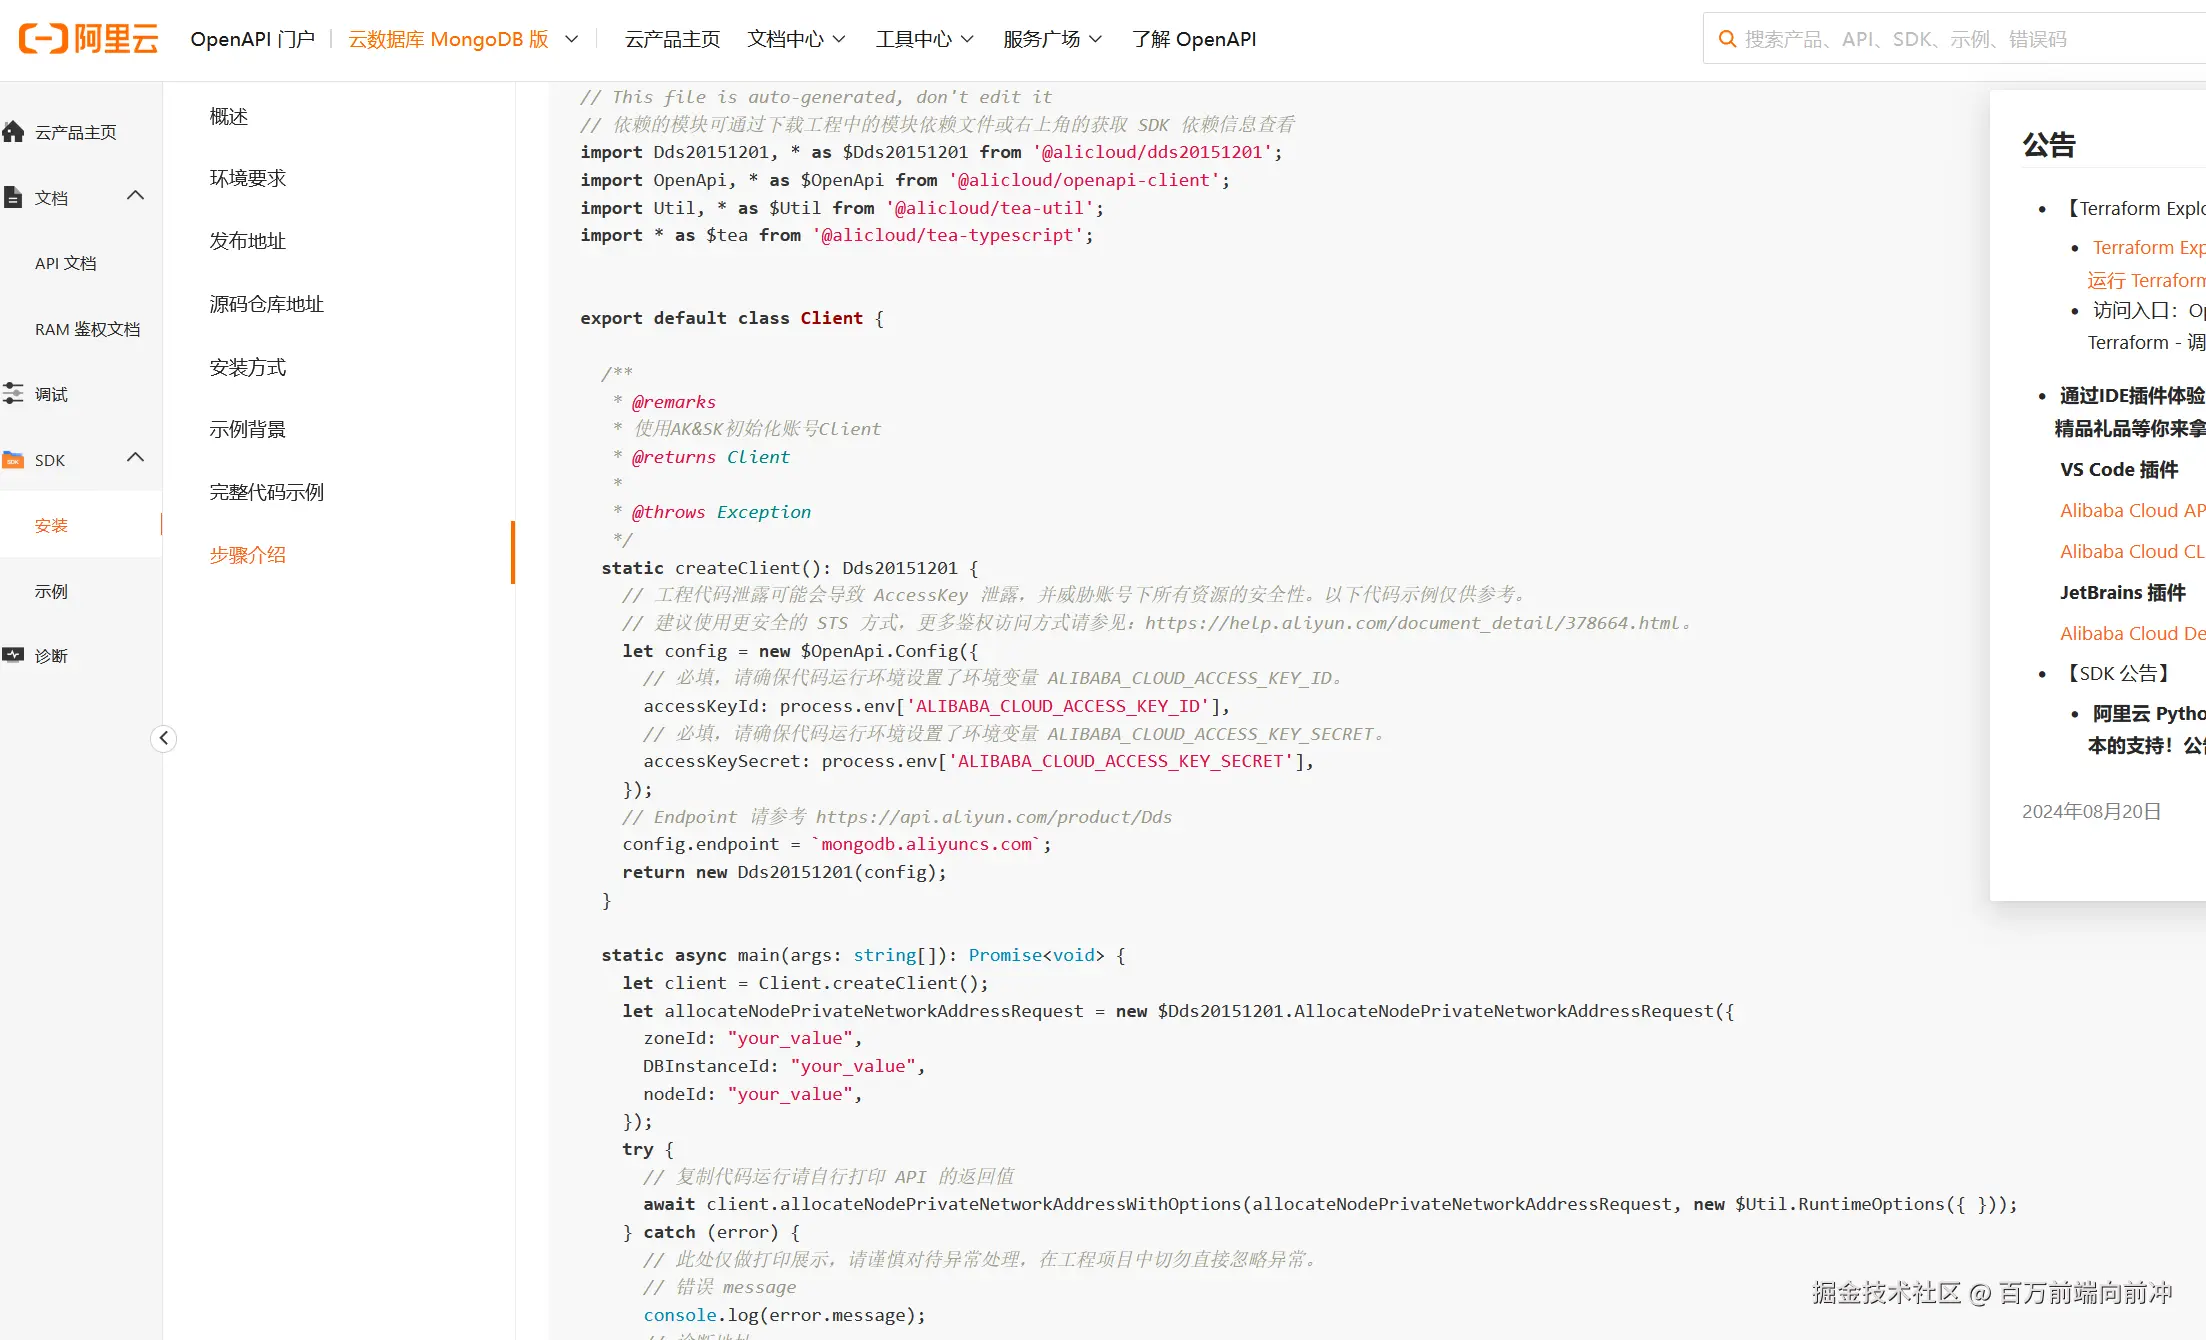Click the sliders icon beside 调试
This screenshot has width=2206, height=1340.
(x=13, y=394)
